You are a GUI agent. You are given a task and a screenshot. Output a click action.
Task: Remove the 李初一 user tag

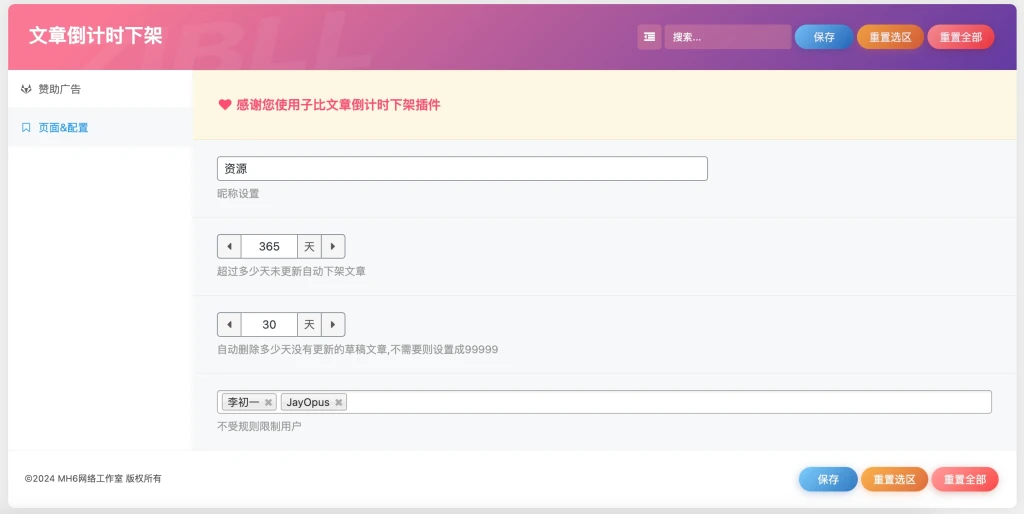268,402
